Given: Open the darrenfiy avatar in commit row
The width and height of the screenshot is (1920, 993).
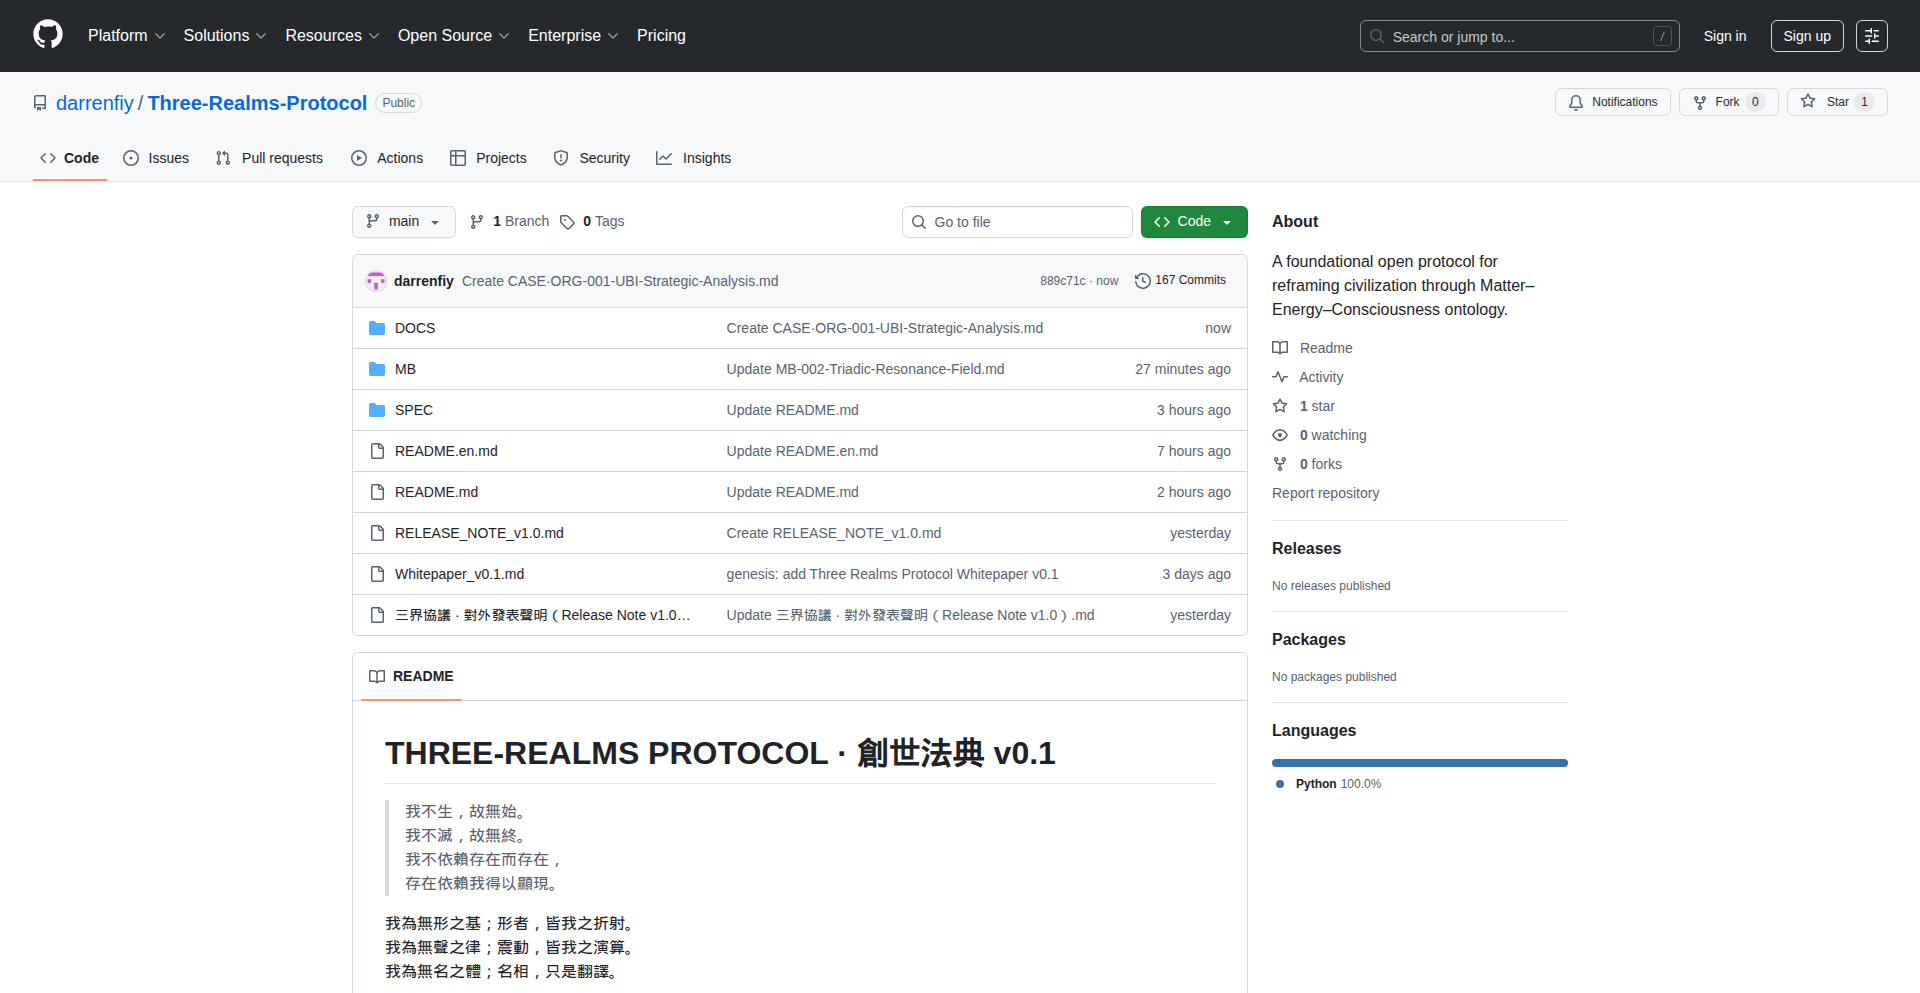Looking at the screenshot, I should [x=376, y=281].
